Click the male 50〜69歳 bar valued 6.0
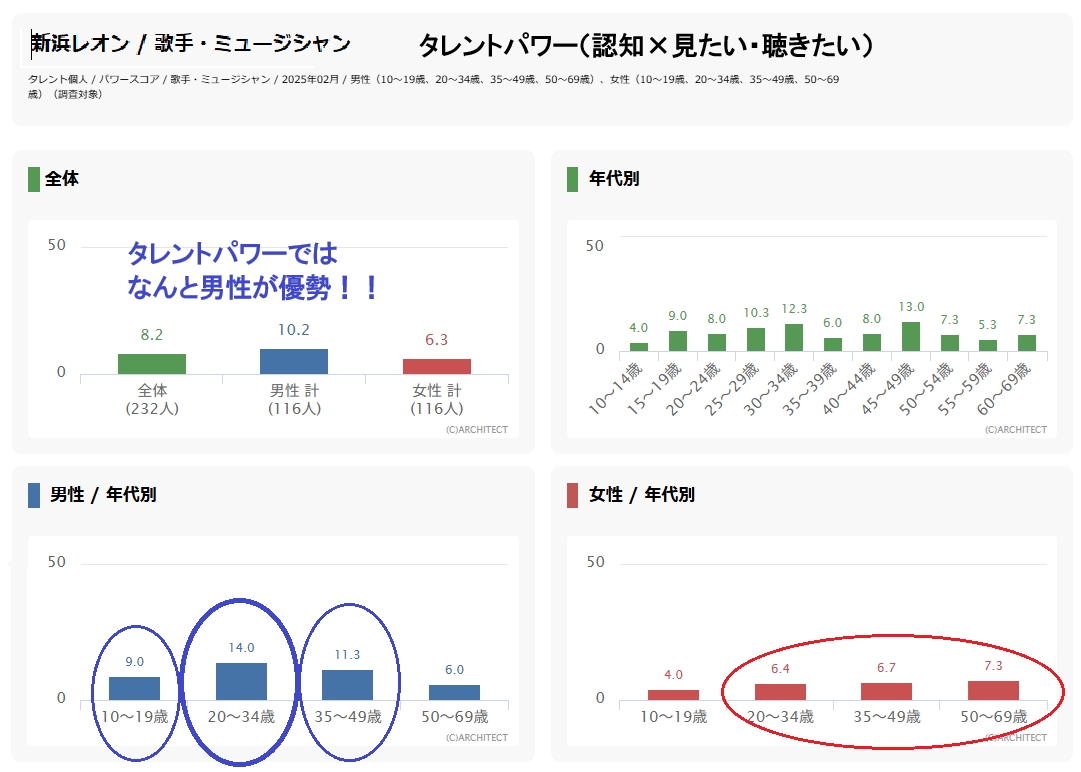Viewport: 1081px width, 772px height. [454, 692]
